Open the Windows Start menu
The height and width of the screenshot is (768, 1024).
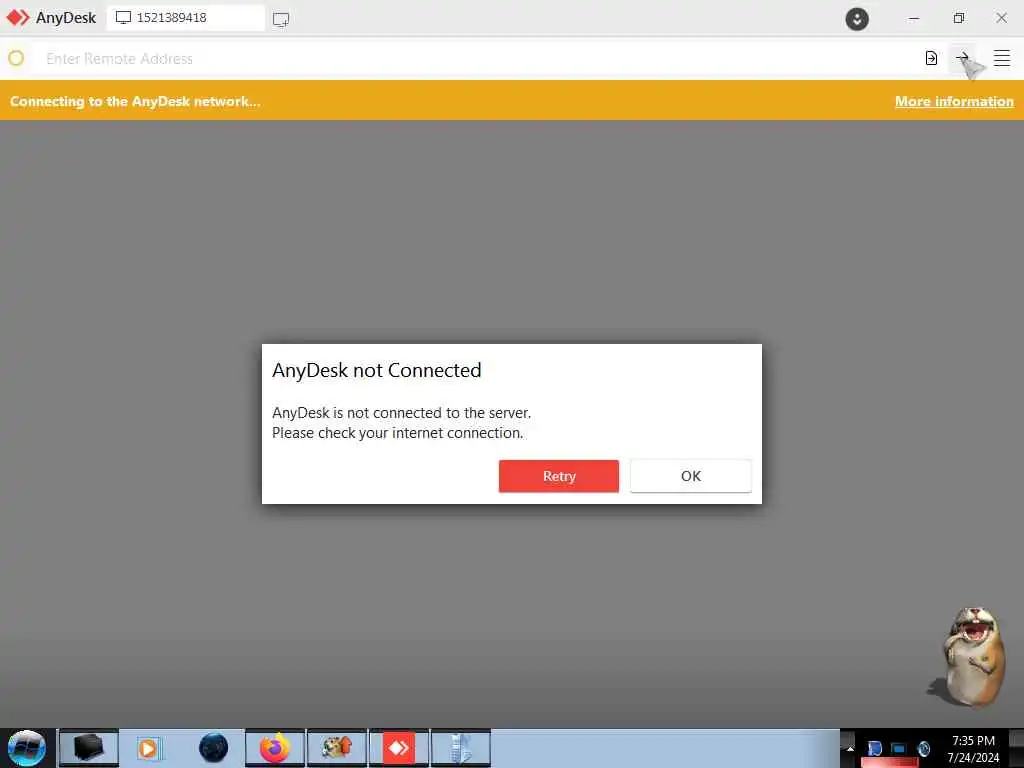[x=27, y=748]
